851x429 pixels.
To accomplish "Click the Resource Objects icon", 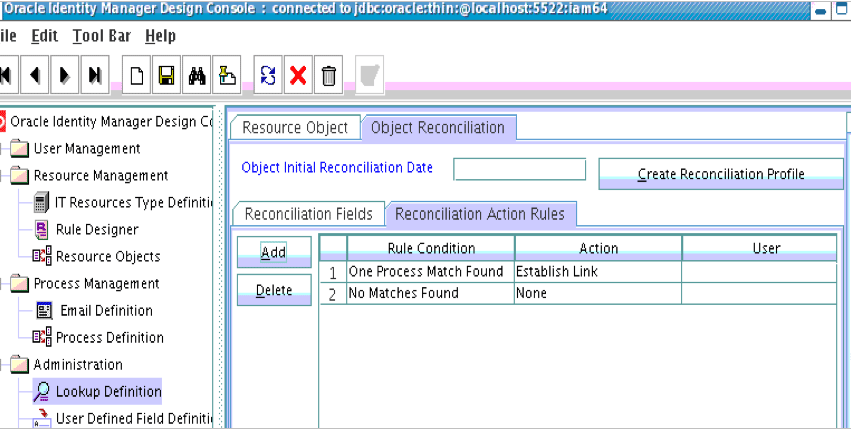I will (x=42, y=256).
